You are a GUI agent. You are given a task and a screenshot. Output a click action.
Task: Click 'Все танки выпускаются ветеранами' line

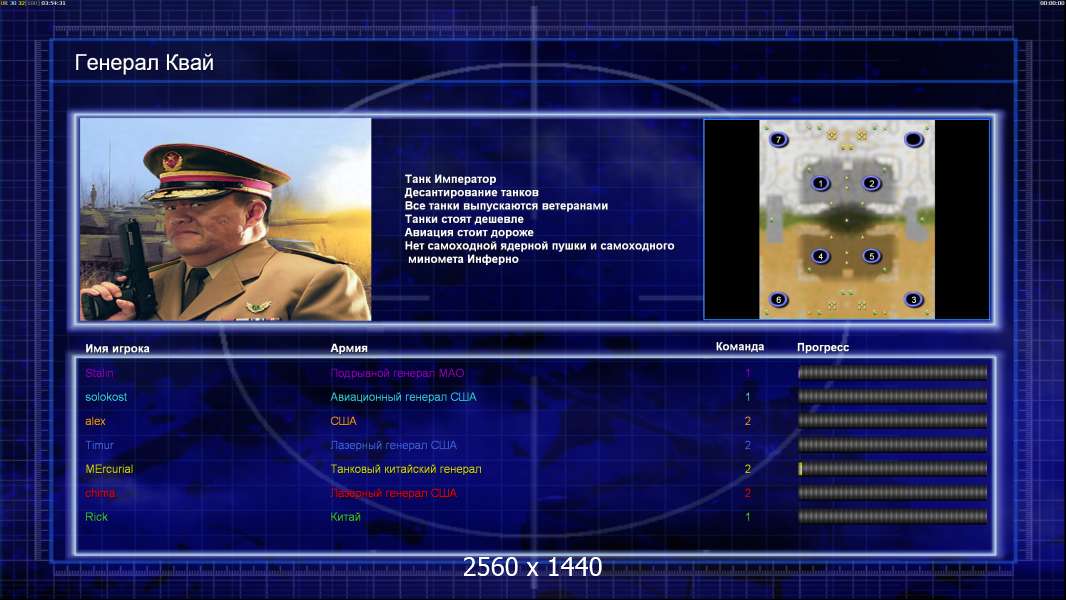506,205
